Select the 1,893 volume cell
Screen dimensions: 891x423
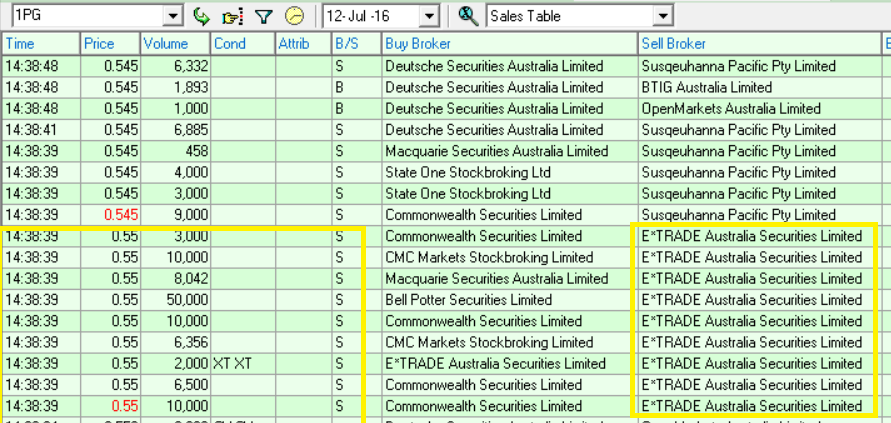pos(175,88)
